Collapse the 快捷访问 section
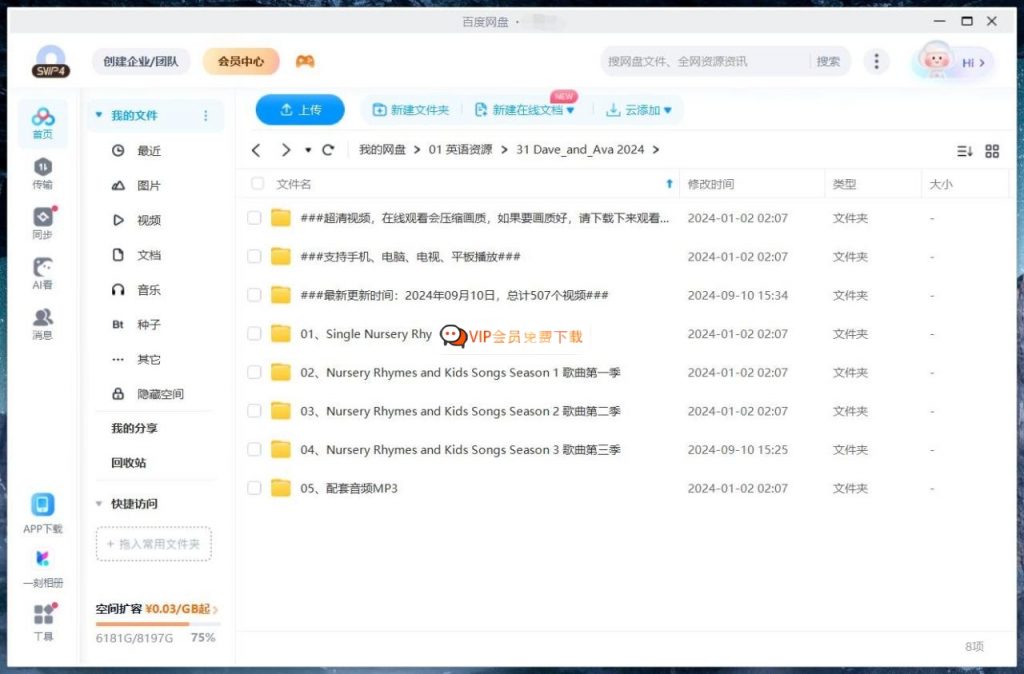Image resolution: width=1024 pixels, height=674 pixels. (x=99, y=504)
